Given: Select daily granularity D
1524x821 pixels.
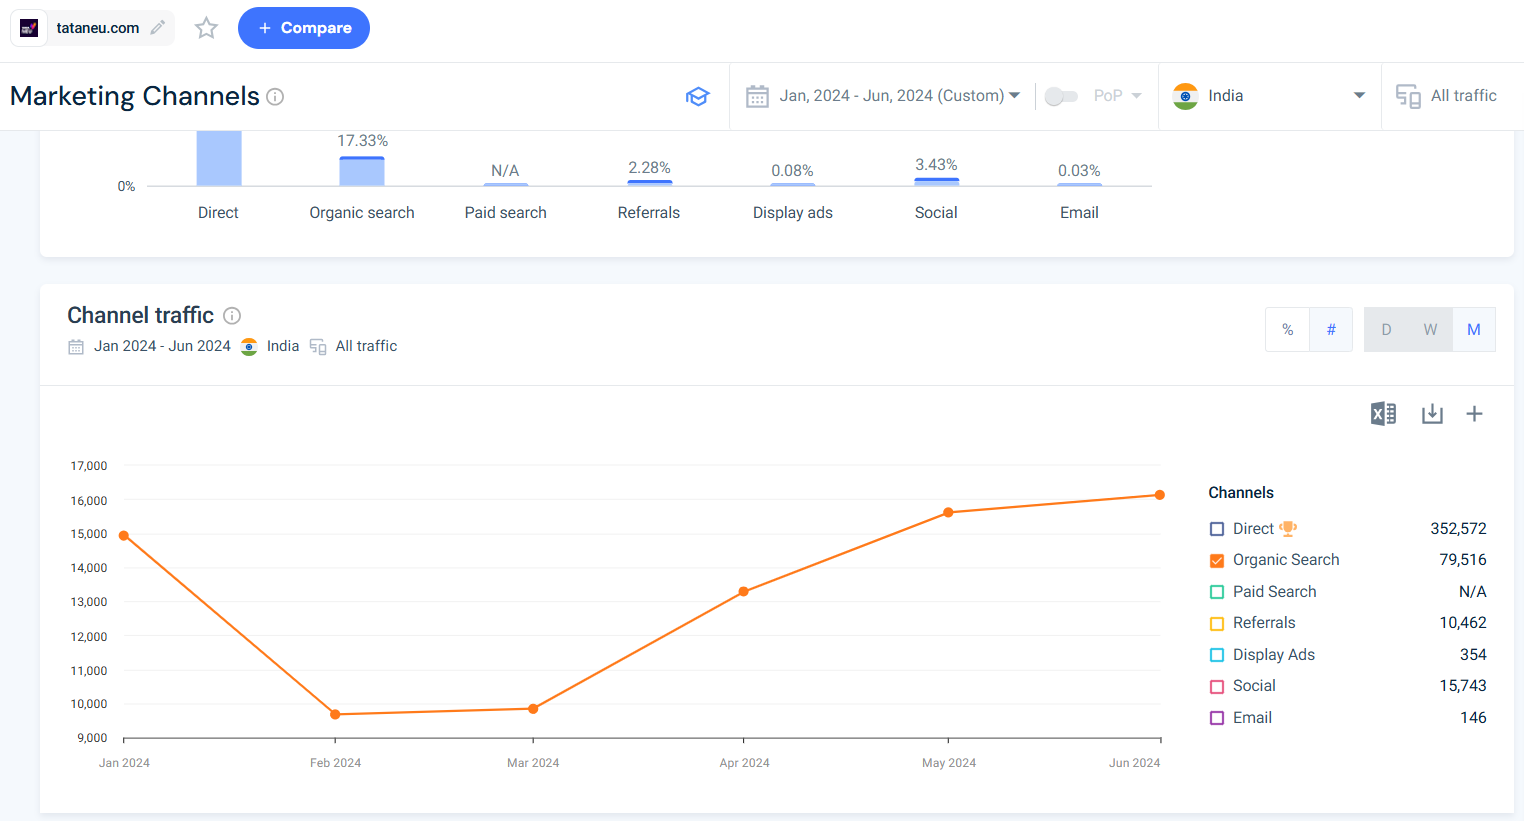Looking at the screenshot, I should 1386,329.
